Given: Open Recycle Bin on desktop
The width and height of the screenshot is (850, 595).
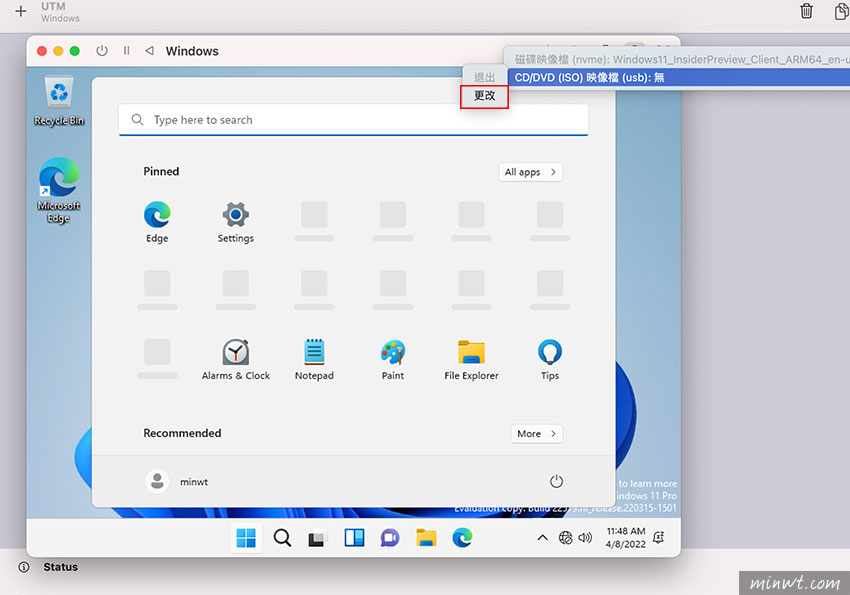Looking at the screenshot, I should click(x=59, y=101).
